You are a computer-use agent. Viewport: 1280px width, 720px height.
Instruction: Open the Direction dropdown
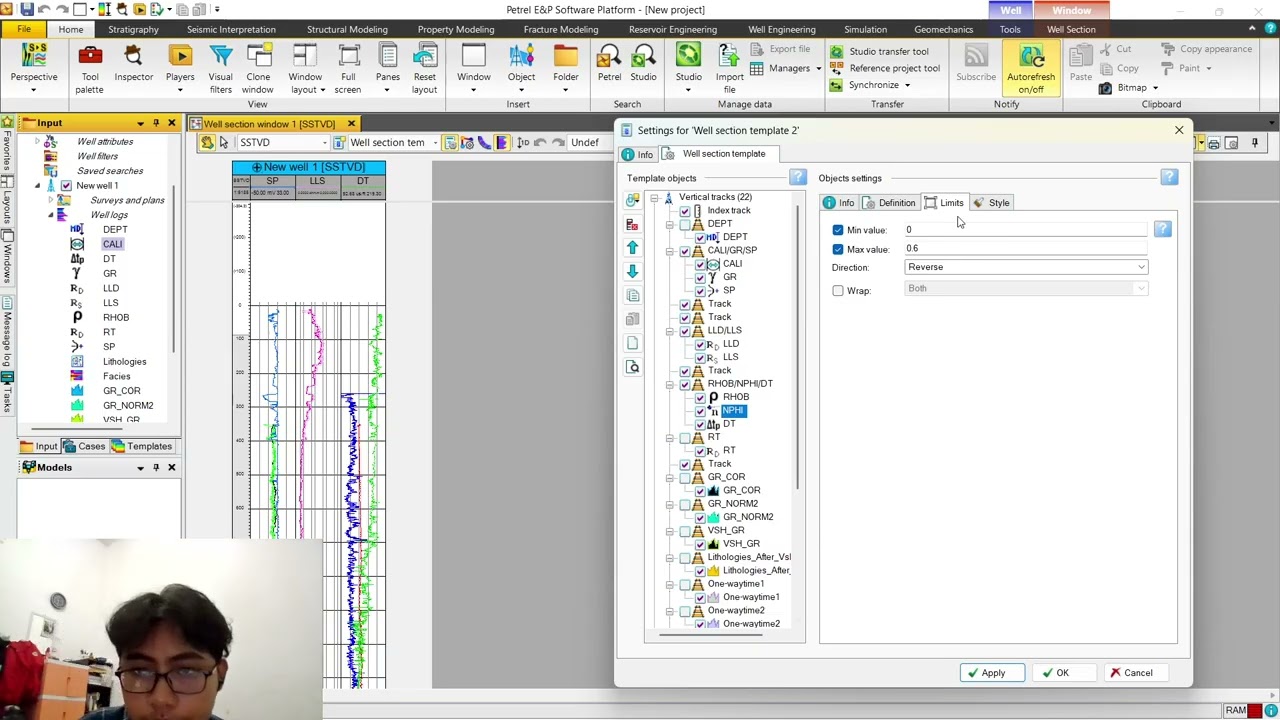point(1026,267)
